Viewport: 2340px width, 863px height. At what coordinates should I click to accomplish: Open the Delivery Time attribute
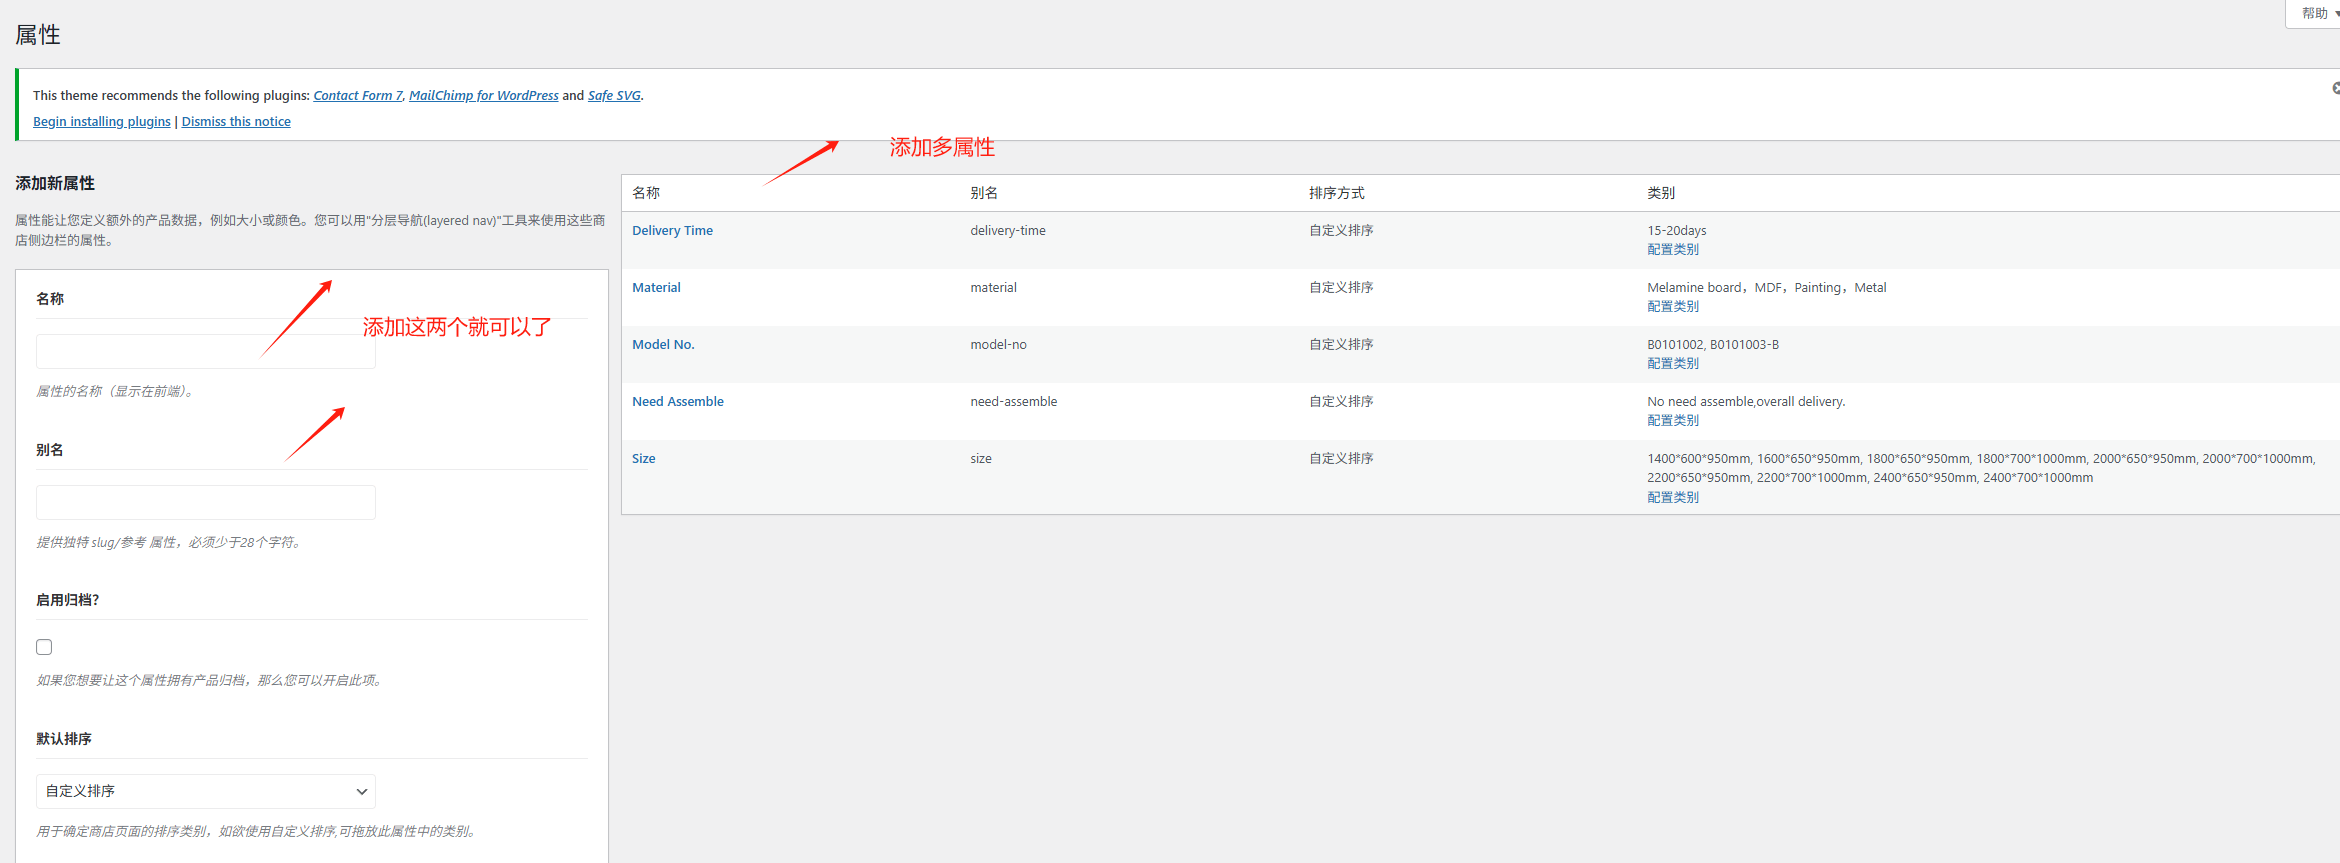[x=672, y=231]
